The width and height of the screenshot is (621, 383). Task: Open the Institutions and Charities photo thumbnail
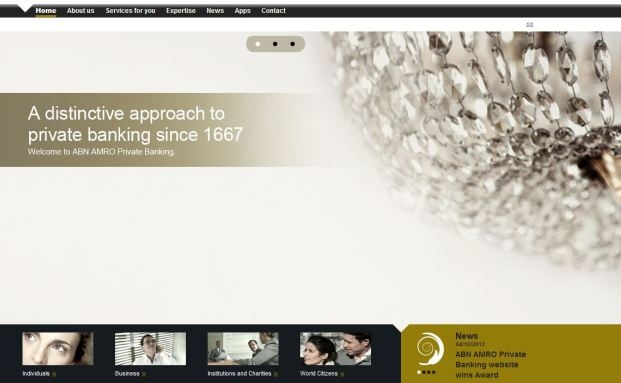coord(243,349)
